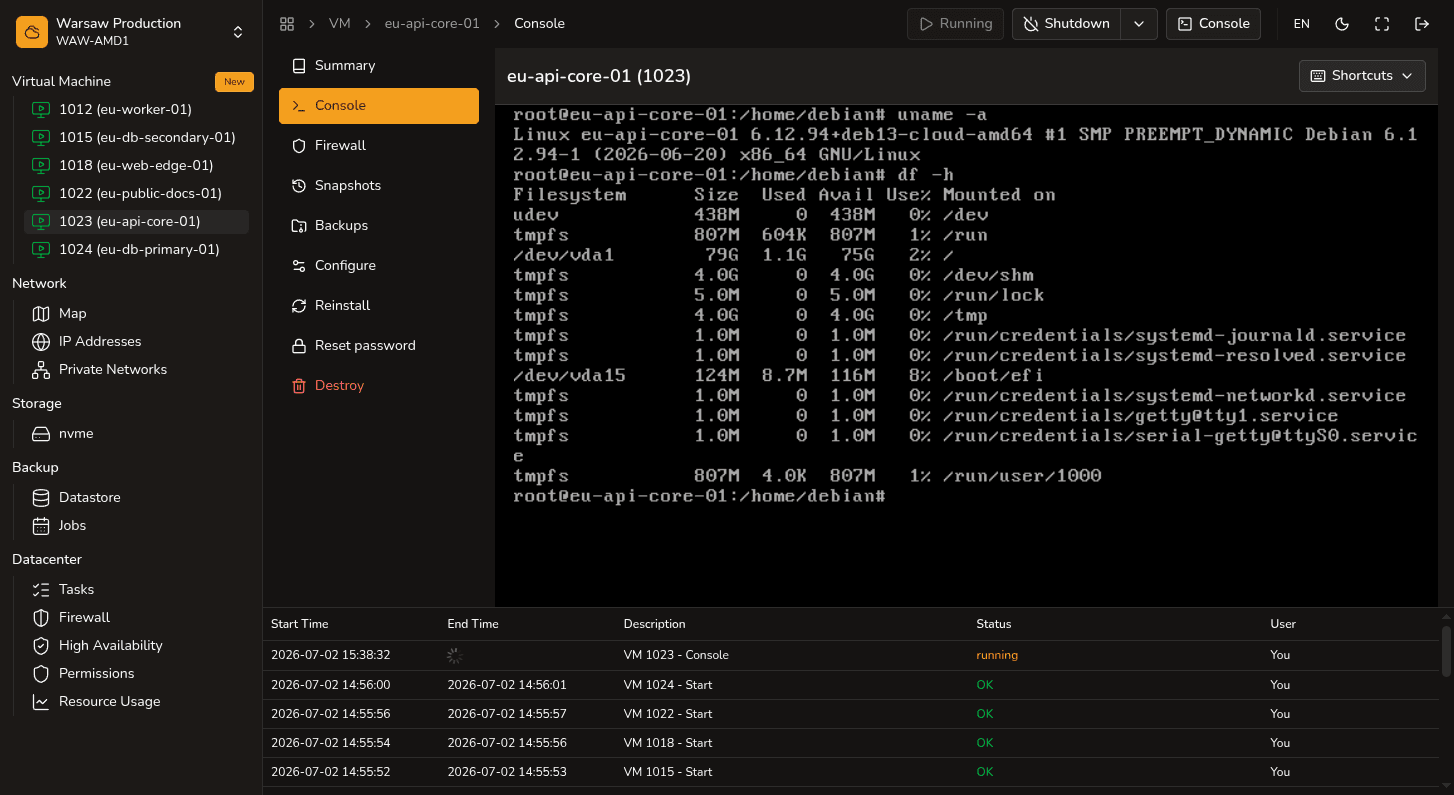Select the Console tab
Image resolution: width=1454 pixels, height=795 pixels.
point(379,105)
